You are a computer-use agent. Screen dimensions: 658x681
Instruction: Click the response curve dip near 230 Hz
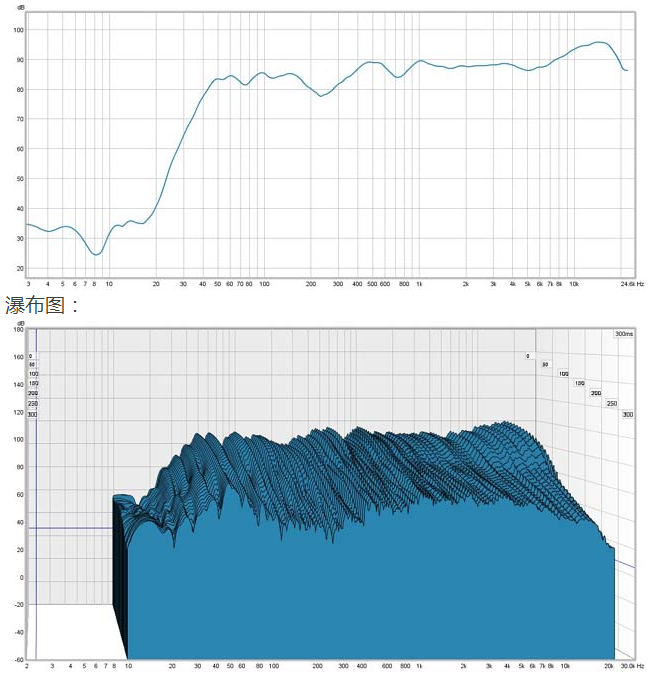[321, 96]
